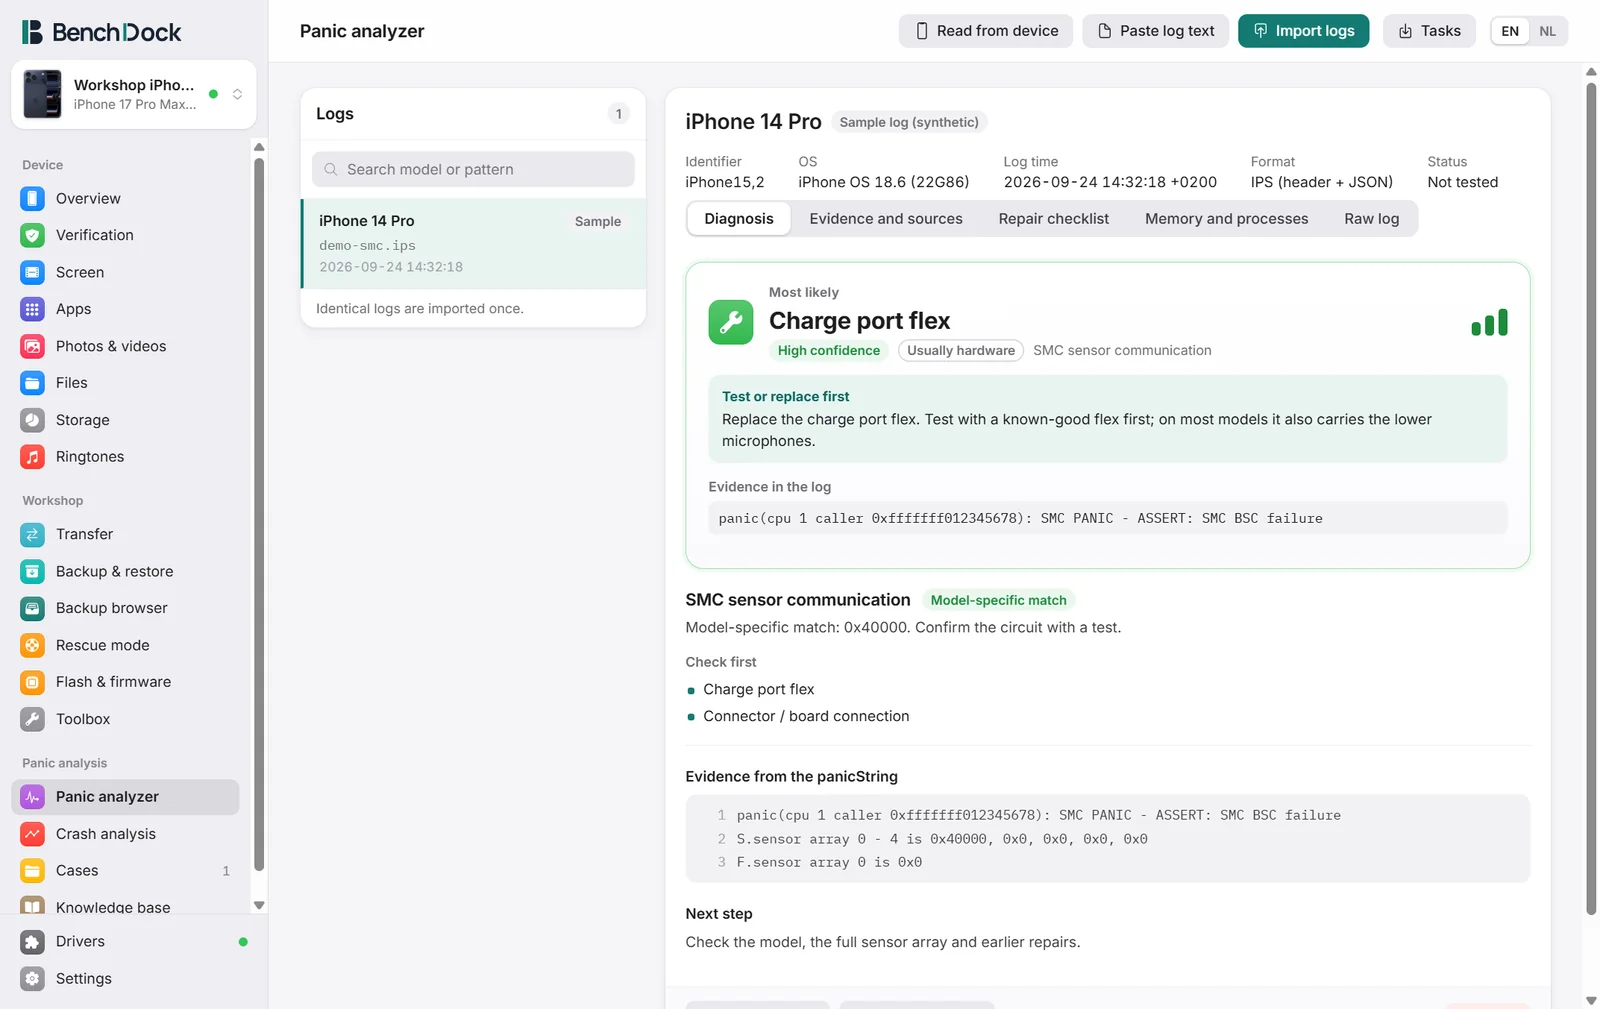
Task: Select the Storage icon
Action: (x=32, y=420)
